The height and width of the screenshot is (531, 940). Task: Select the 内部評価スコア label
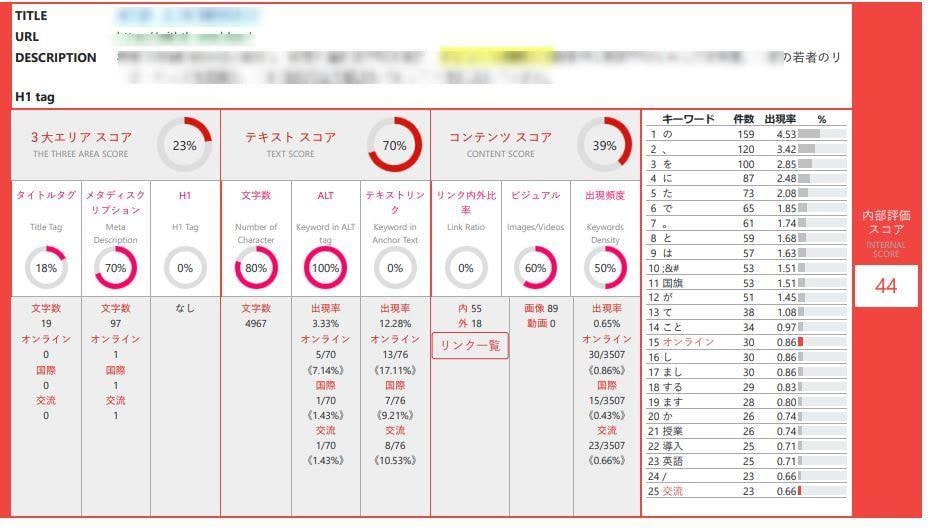coord(886,222)
